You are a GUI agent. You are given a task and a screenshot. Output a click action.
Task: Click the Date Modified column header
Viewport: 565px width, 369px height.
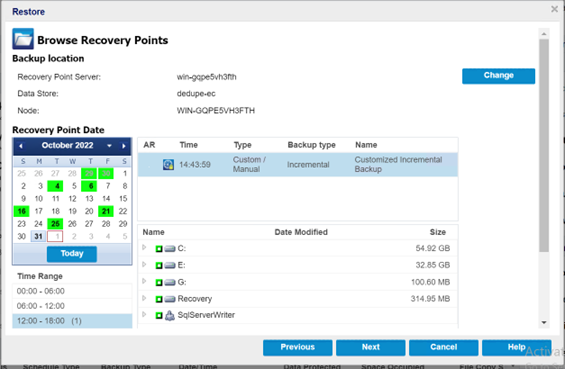coord(301,232)
